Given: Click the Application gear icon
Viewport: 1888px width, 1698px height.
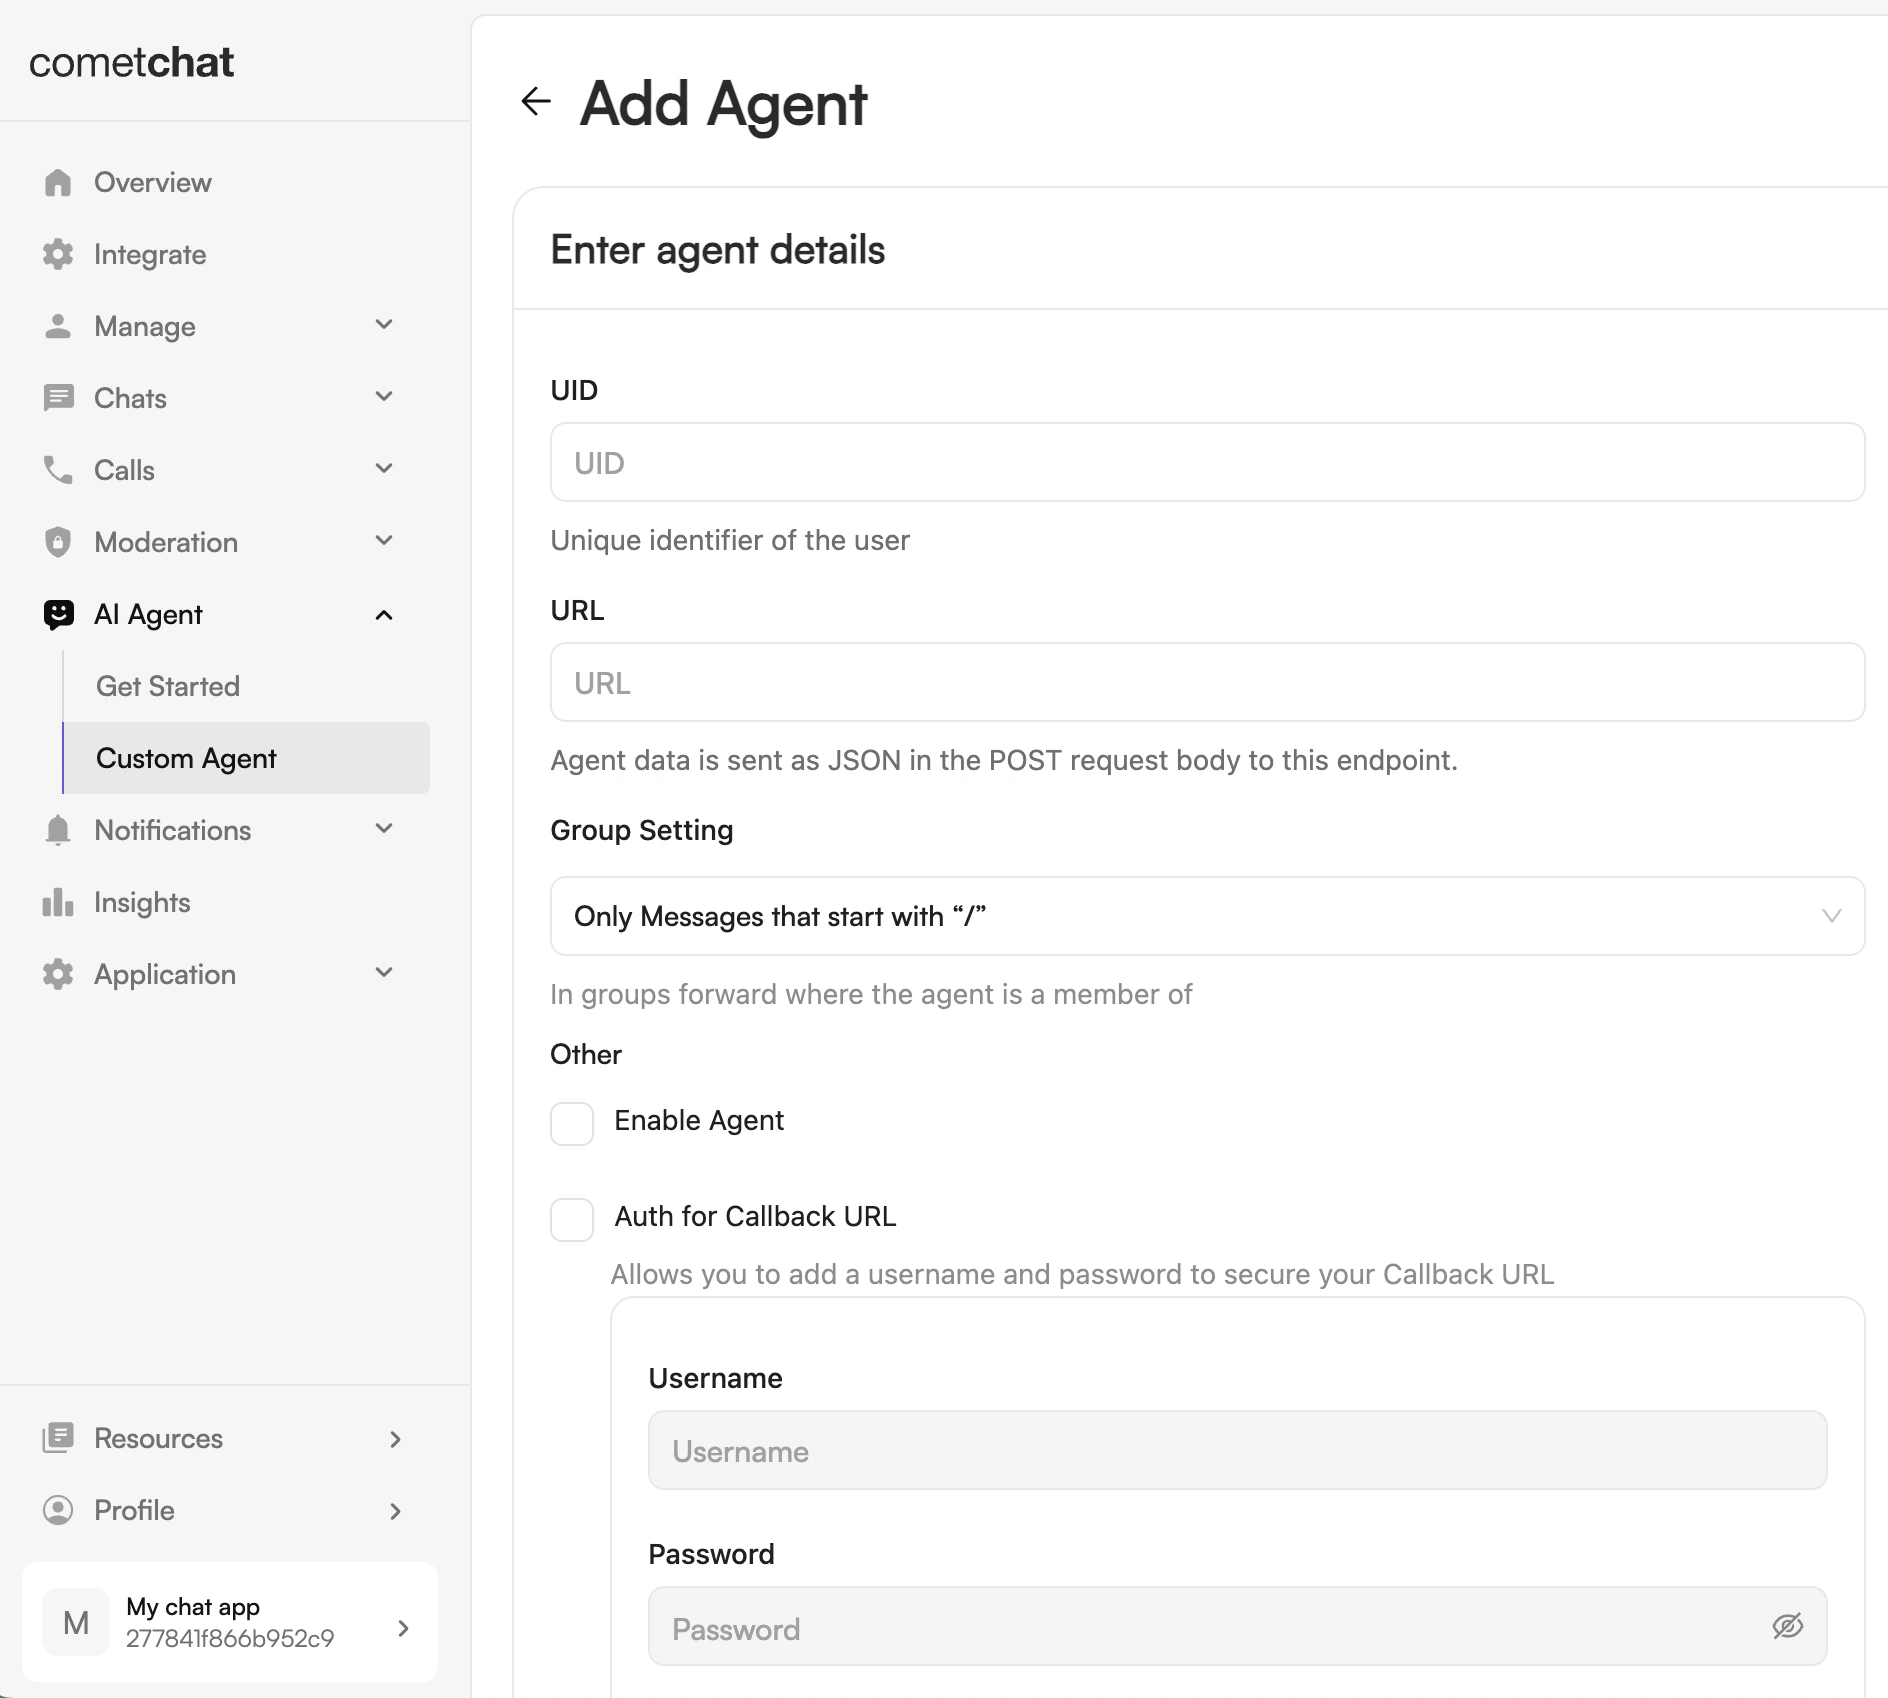Looking at the screenshot, I should [x=58, y=974].
